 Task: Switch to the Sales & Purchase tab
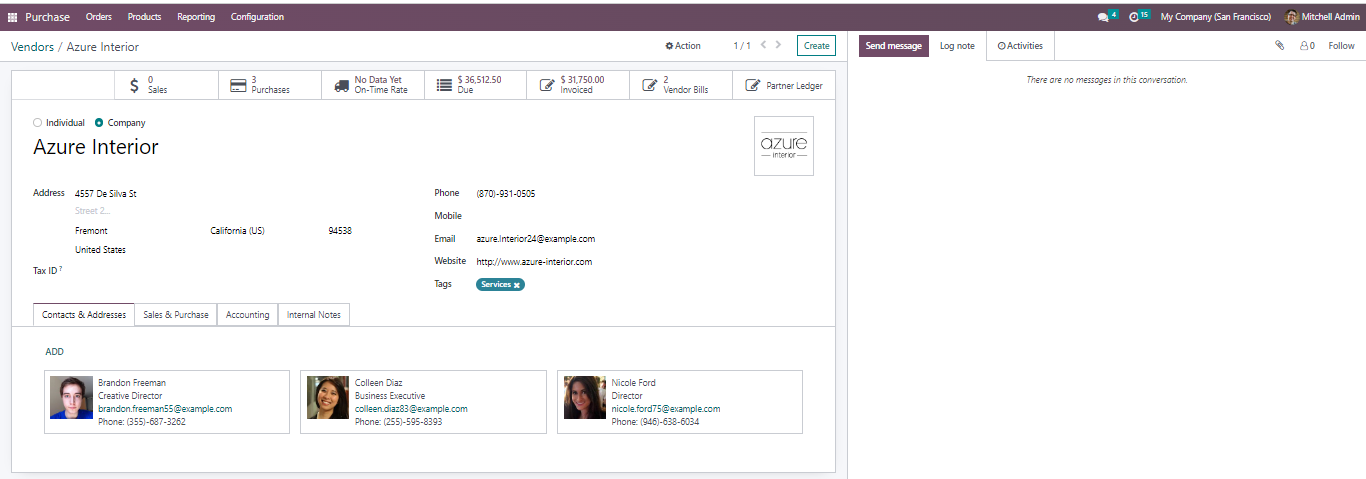coord(176,315)
